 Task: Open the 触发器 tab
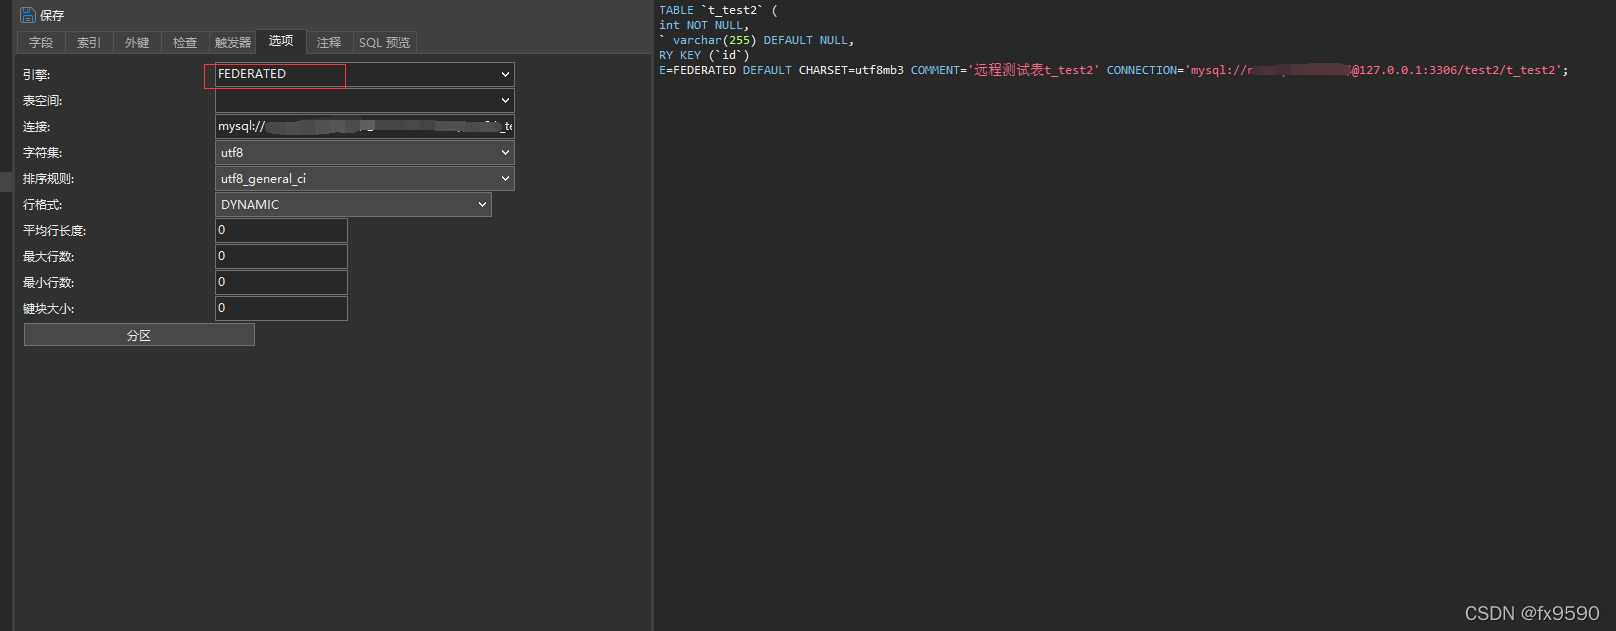233,42
